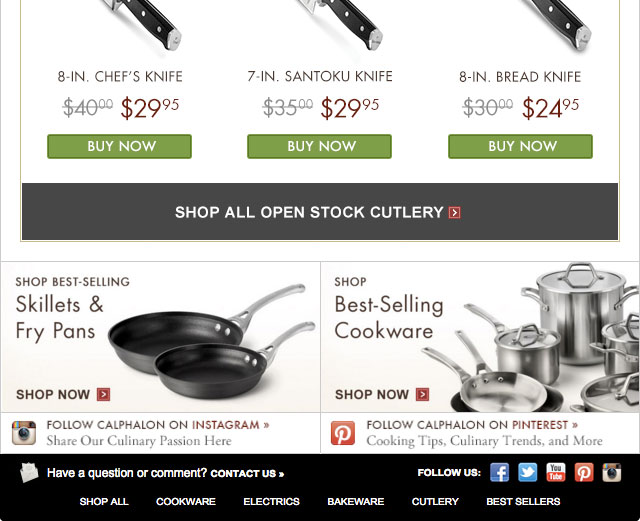Click Shop Now arrow under Skillets & Fry Pans
The width and height of the screenshot is (640, 521).
pyautogui.click(x=103, y=394)
